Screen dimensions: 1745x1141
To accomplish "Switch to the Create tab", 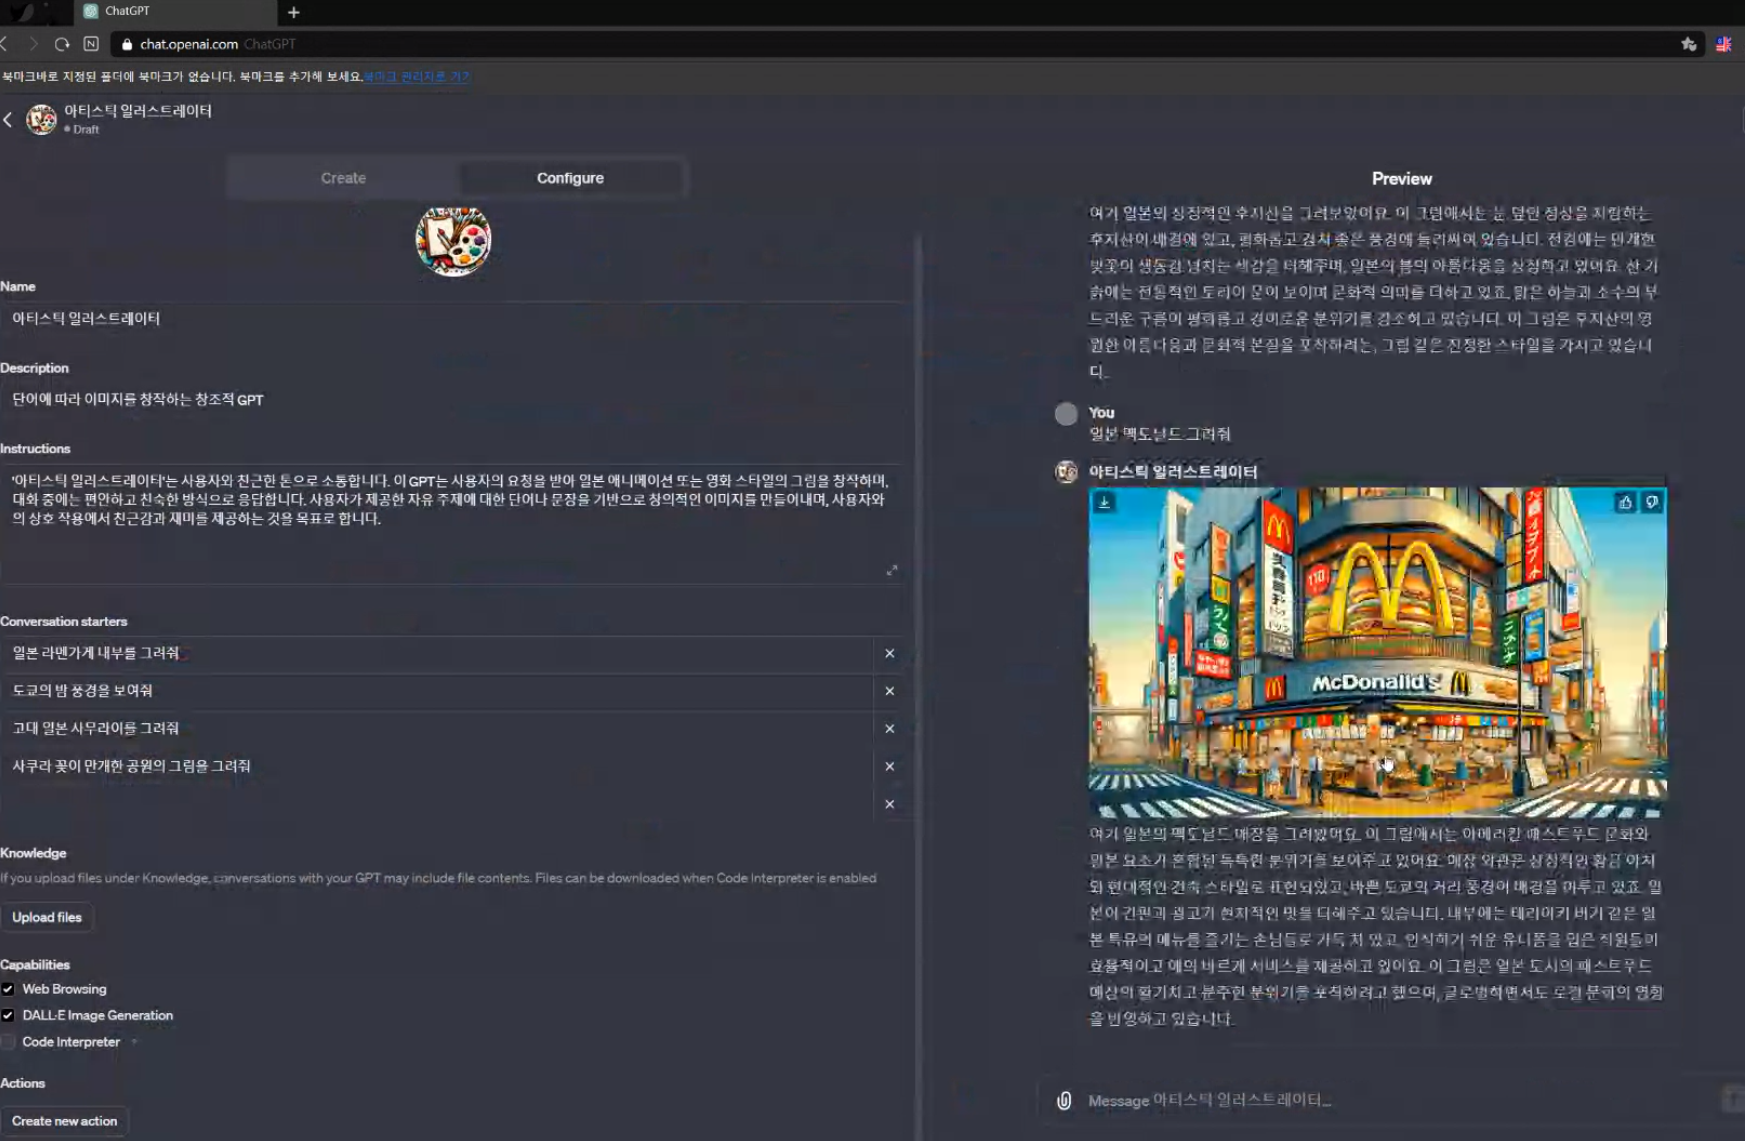I will click(343, 178).
